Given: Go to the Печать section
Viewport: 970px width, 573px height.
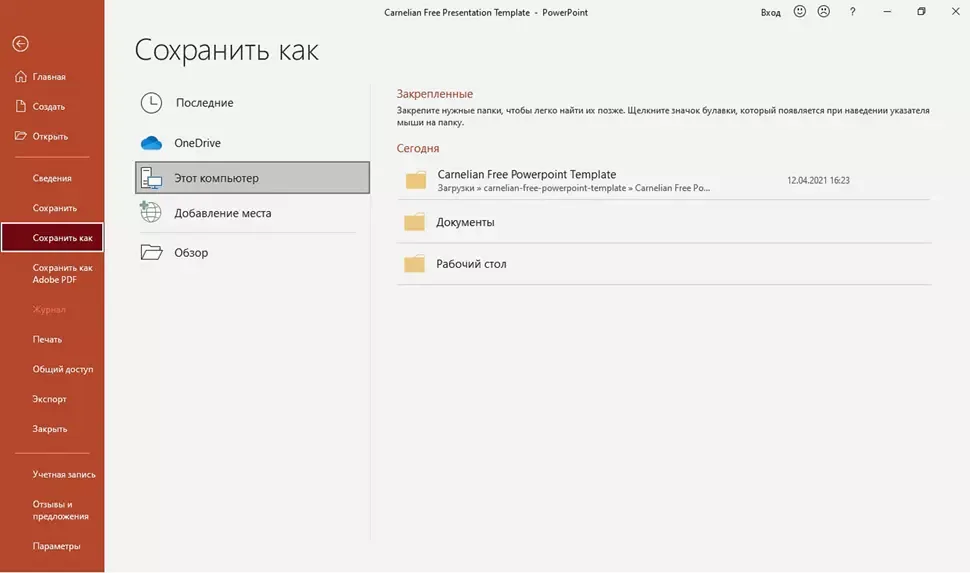Looking at the screenshot, I should tap(47, 339).
